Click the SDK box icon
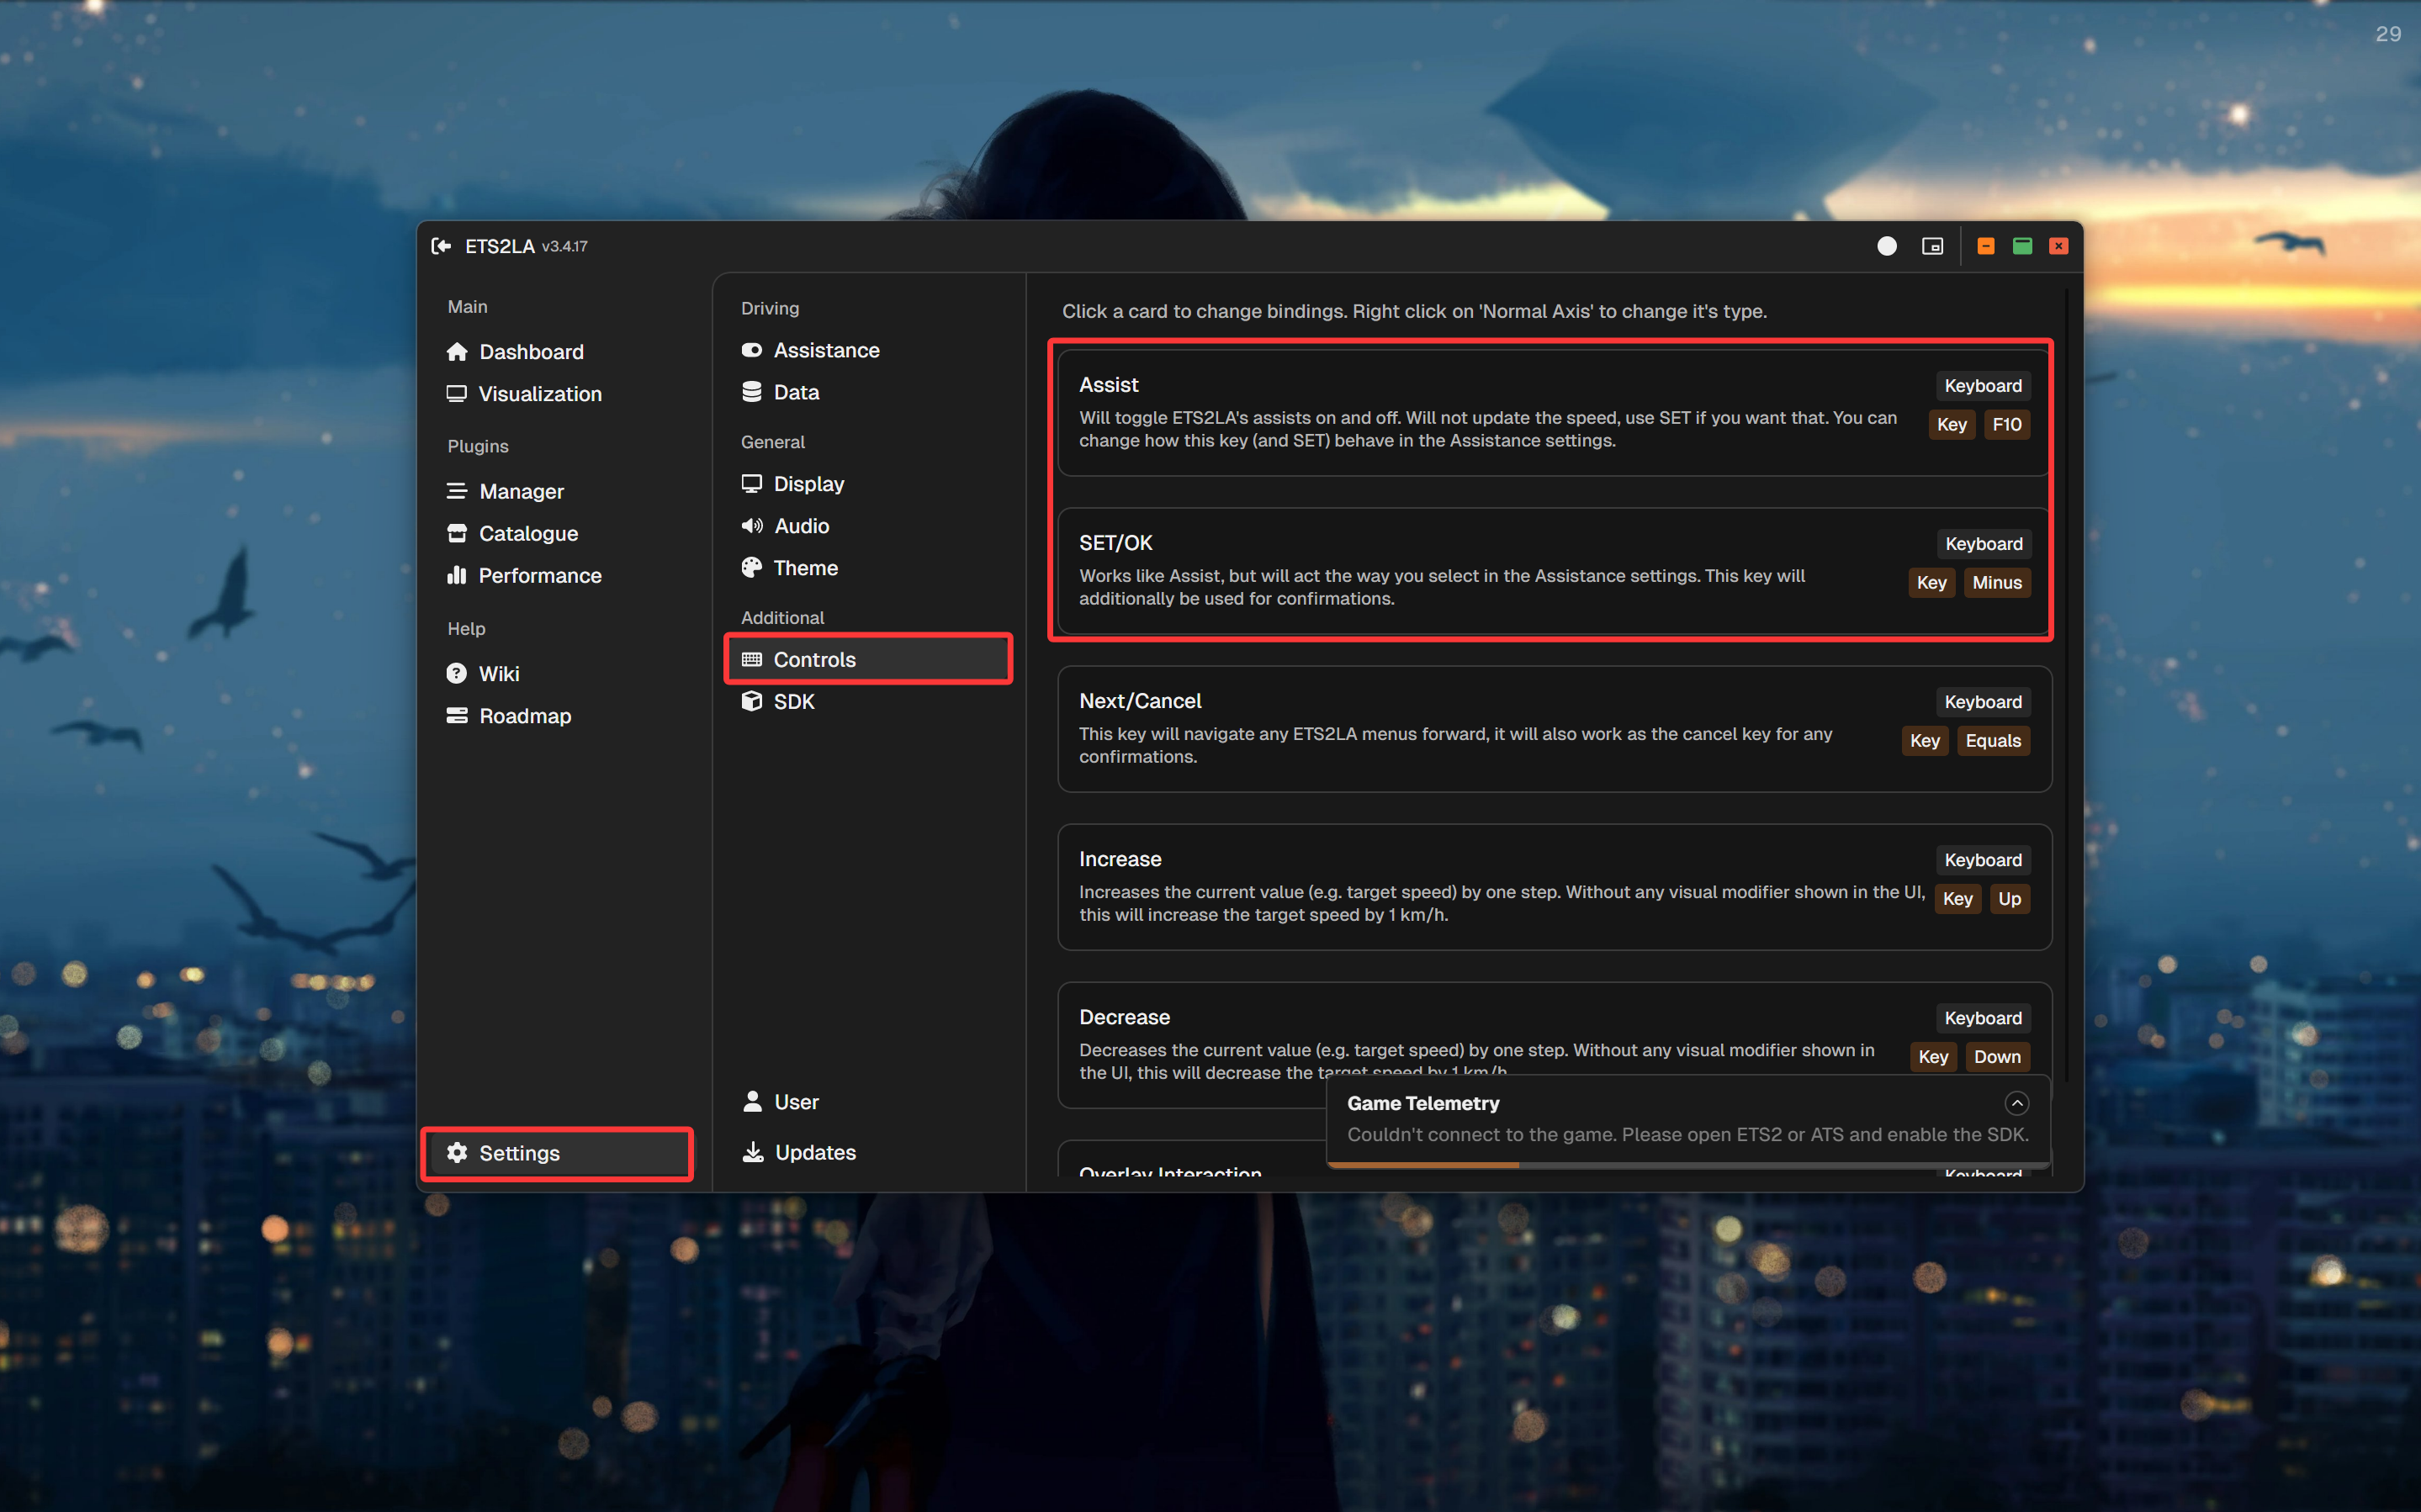This screenshot has width=2421, height=1512. 752,702
